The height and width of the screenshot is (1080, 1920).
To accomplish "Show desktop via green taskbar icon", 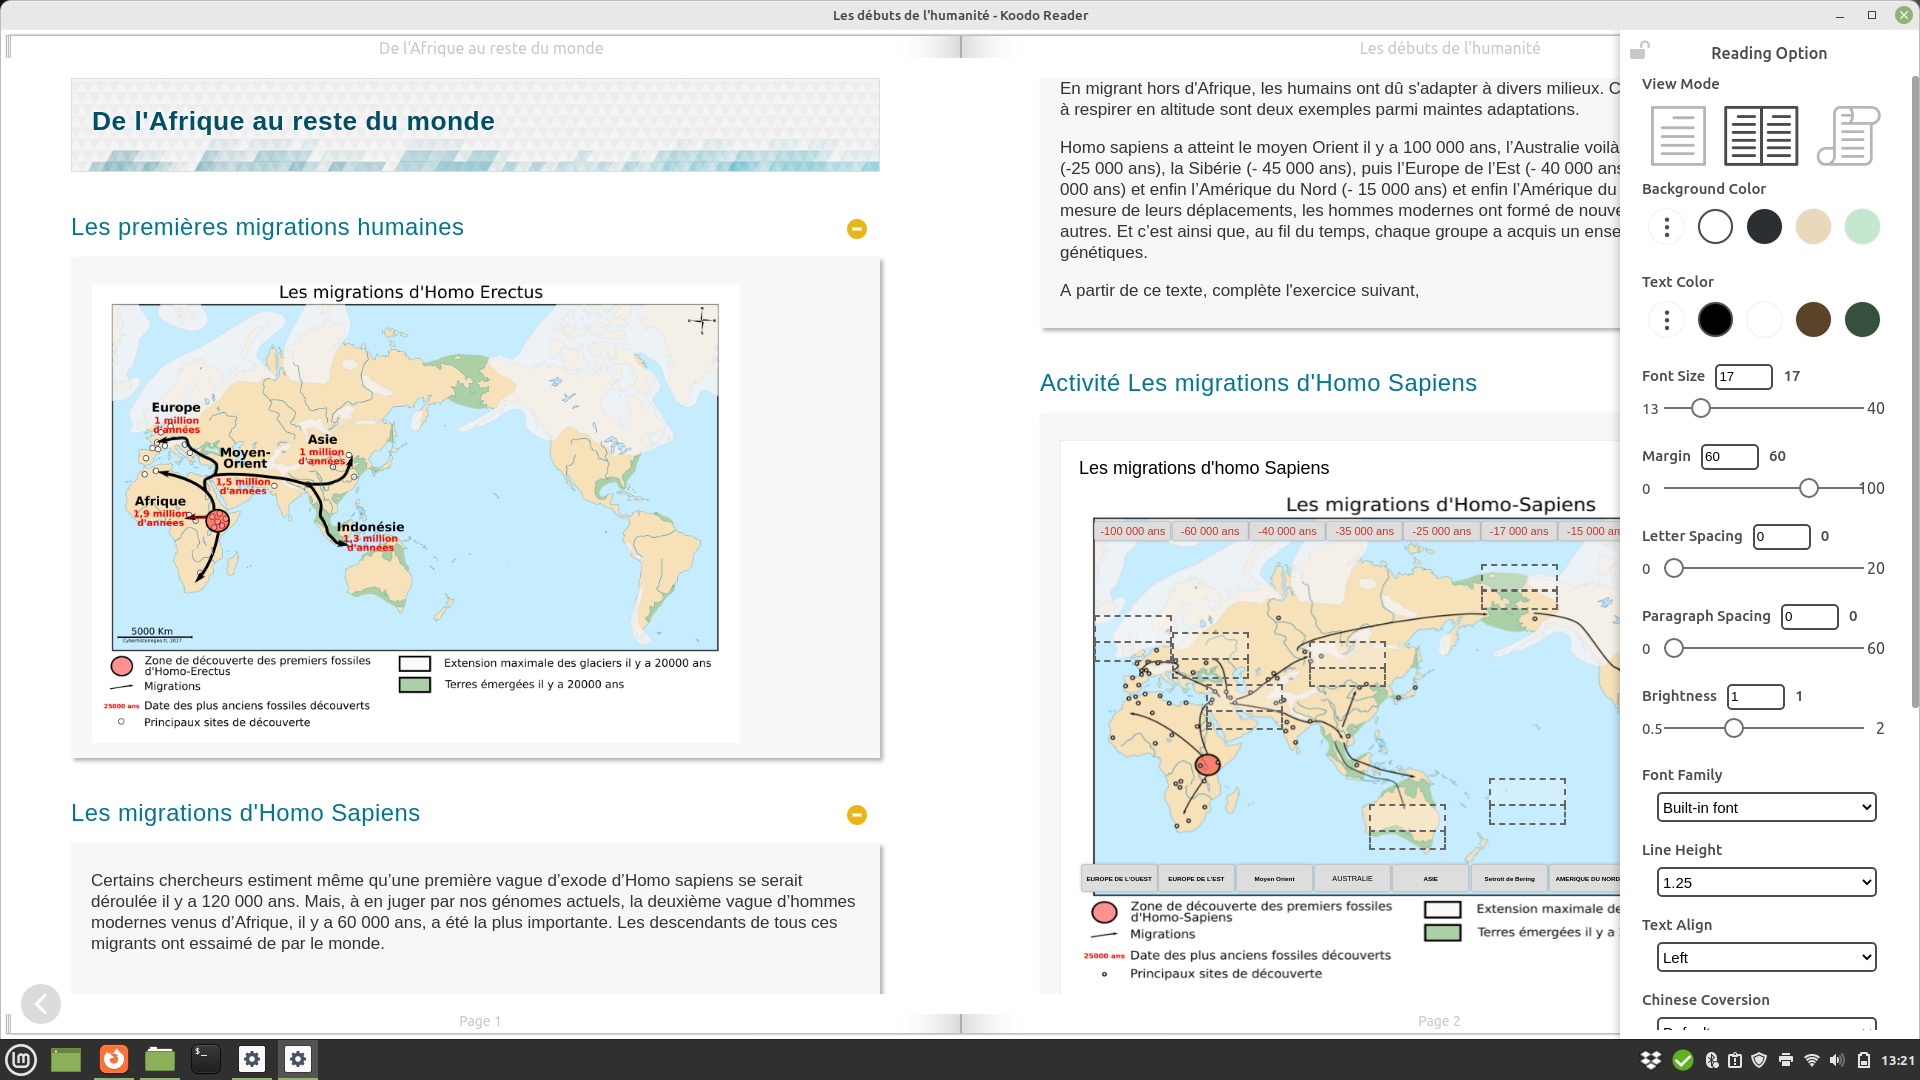I will click(x=66, y=1059).
